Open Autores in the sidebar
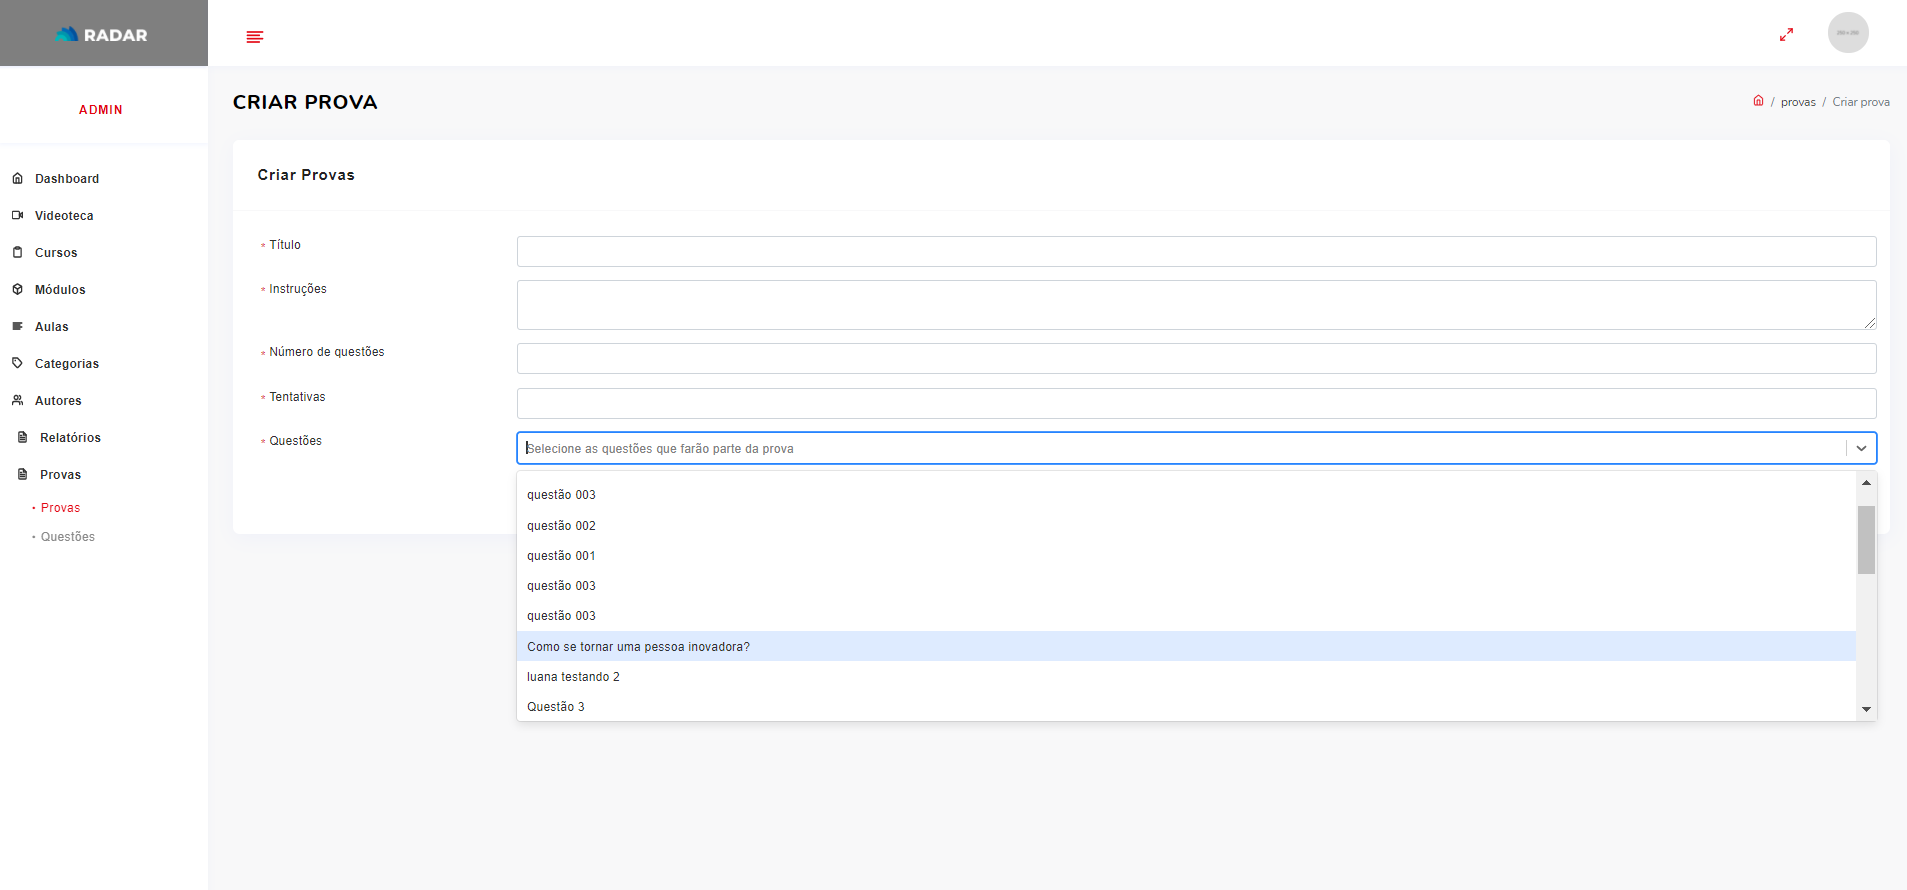The width and height of the screenshot is (1907, 890). coord(58,401)
